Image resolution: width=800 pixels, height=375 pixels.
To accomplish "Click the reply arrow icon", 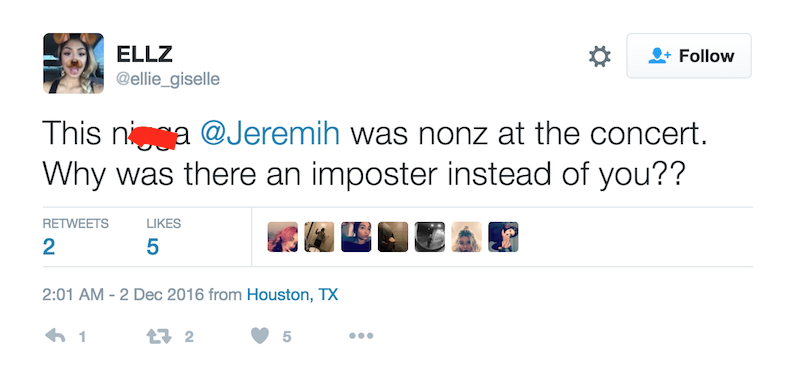I will coord(56,336).
